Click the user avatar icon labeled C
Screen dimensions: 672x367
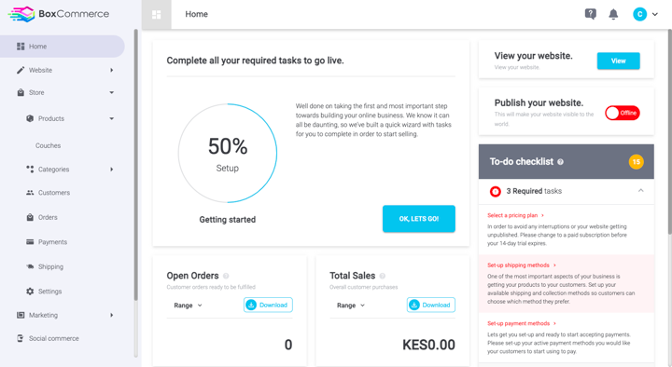(639, 14)
